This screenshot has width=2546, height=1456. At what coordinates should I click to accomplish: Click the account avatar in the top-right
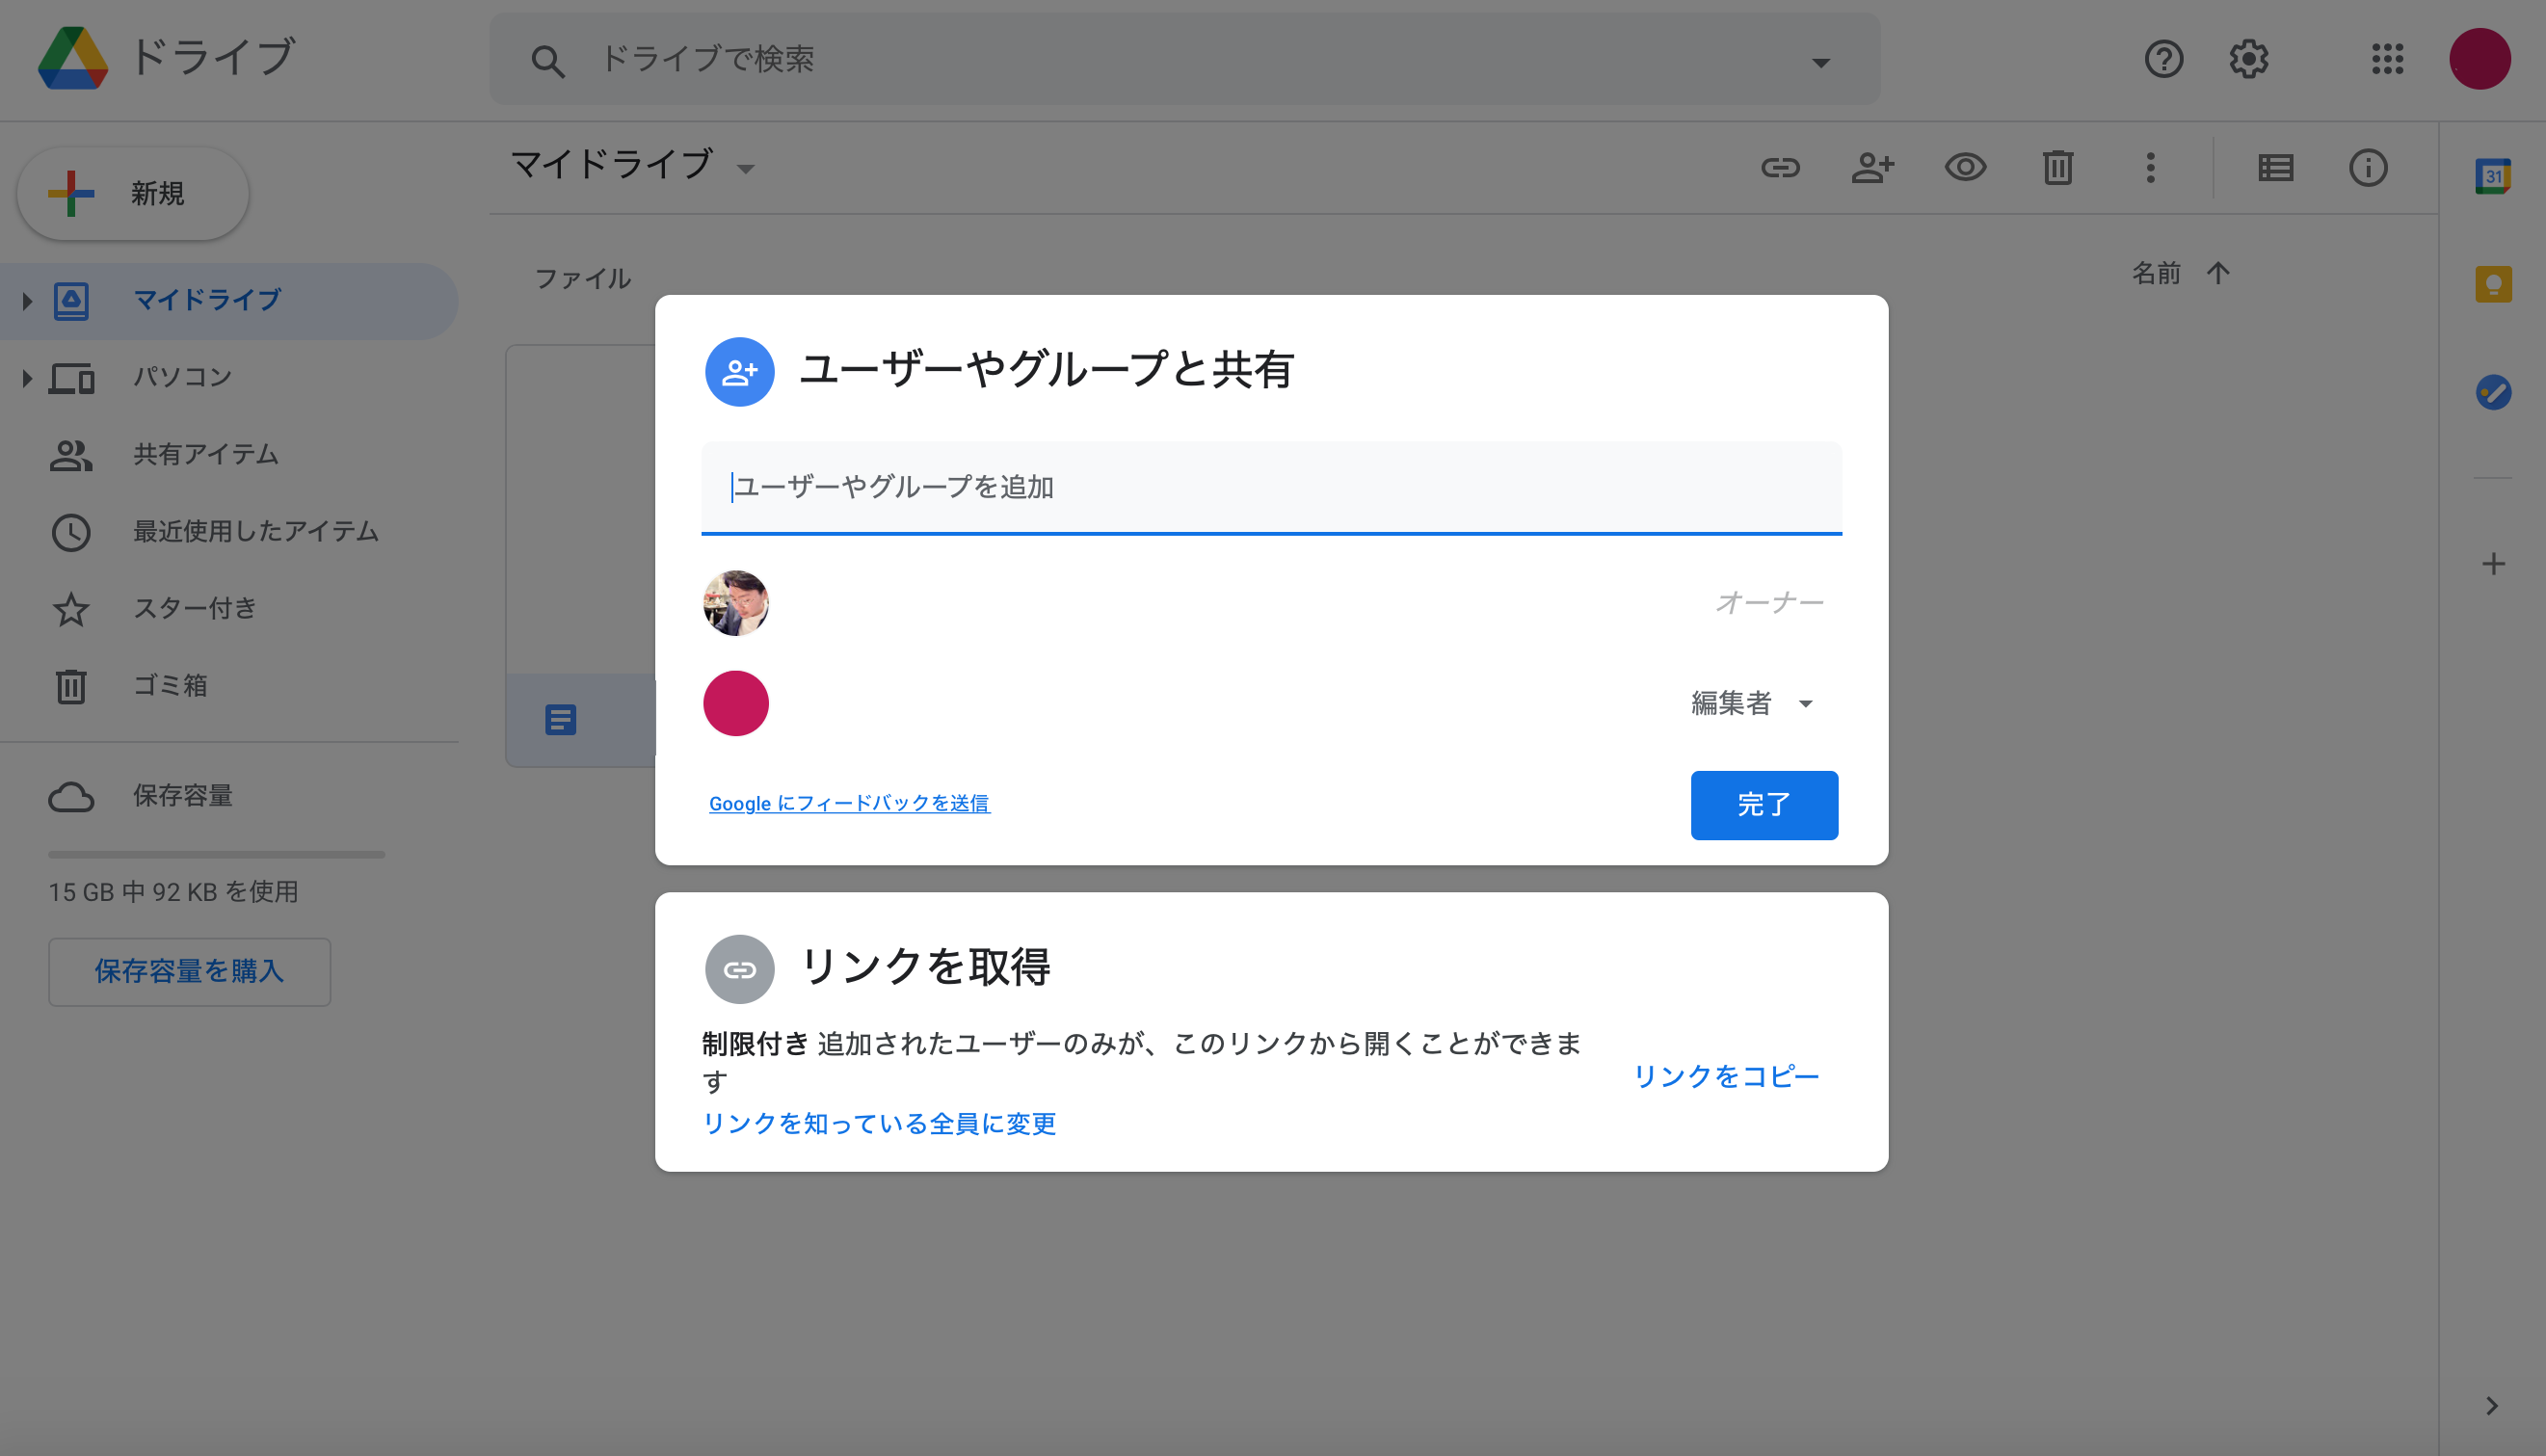point(2479,59)
